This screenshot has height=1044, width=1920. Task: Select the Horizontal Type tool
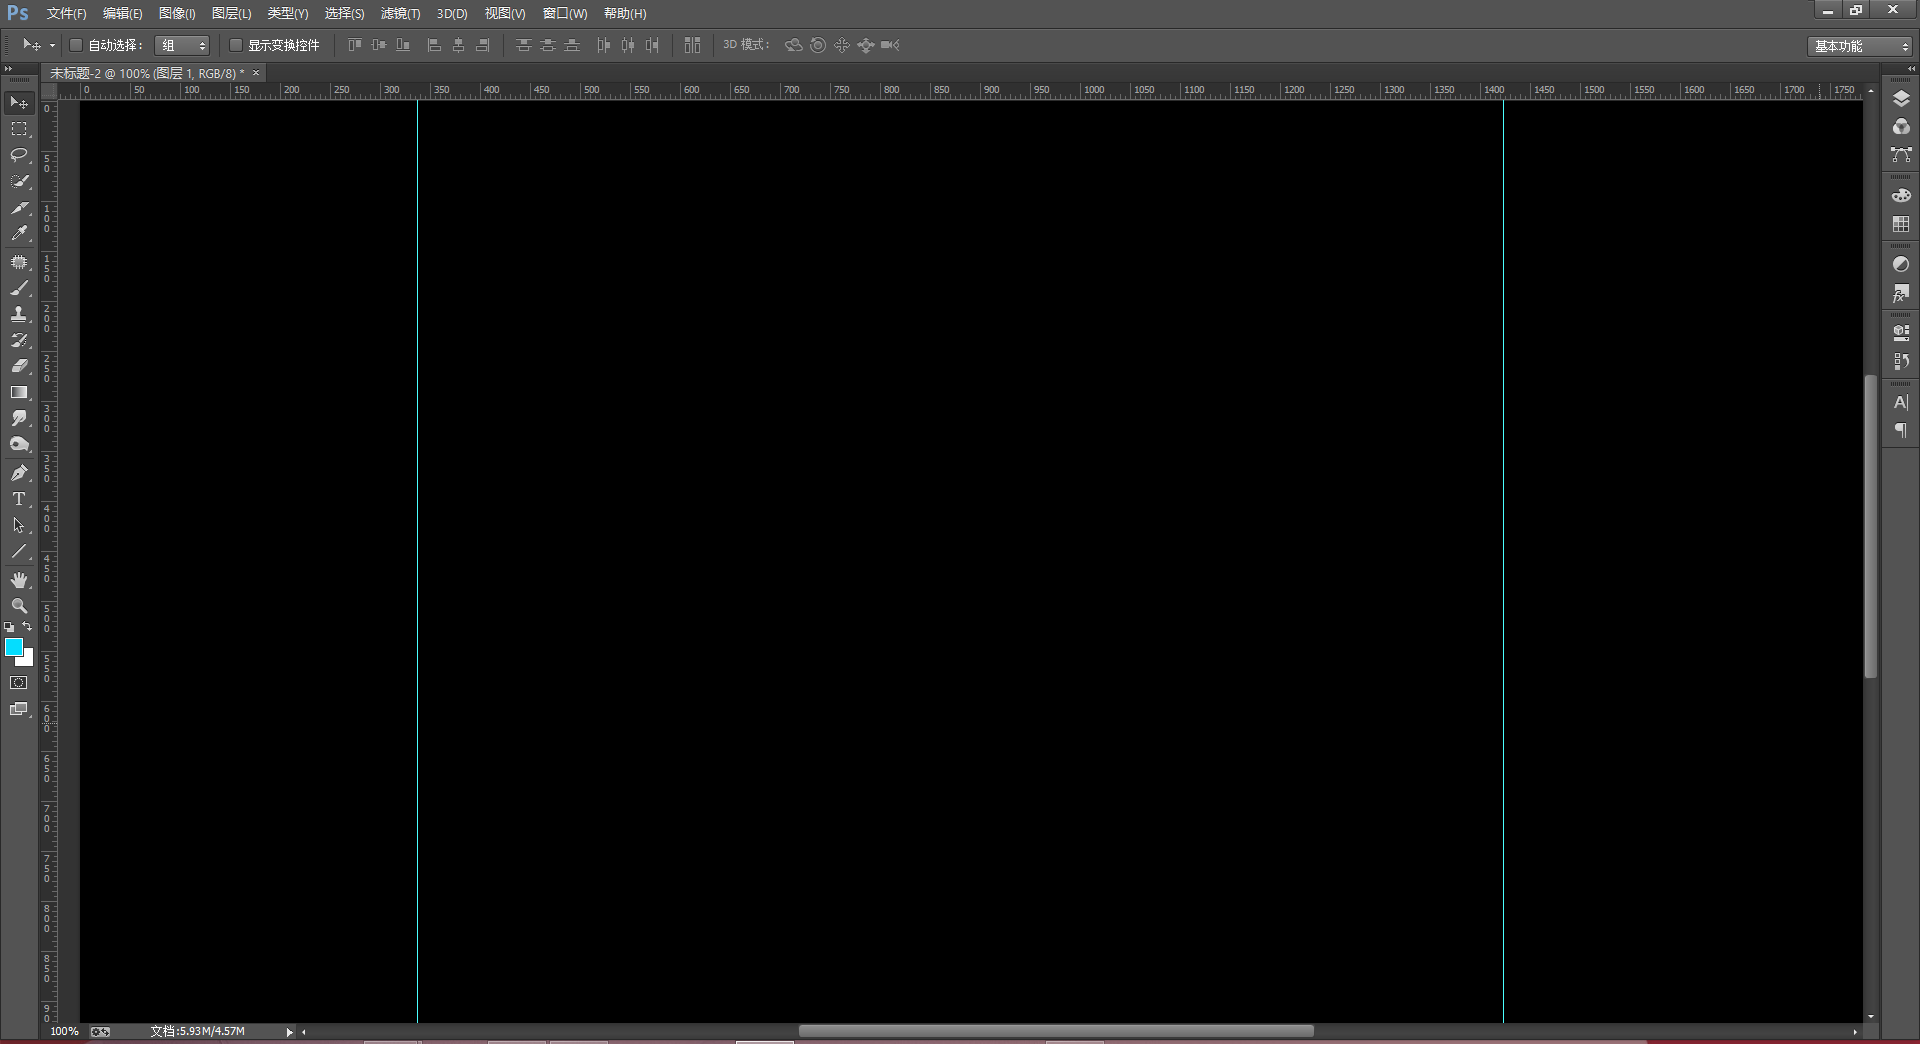[19, 499]
